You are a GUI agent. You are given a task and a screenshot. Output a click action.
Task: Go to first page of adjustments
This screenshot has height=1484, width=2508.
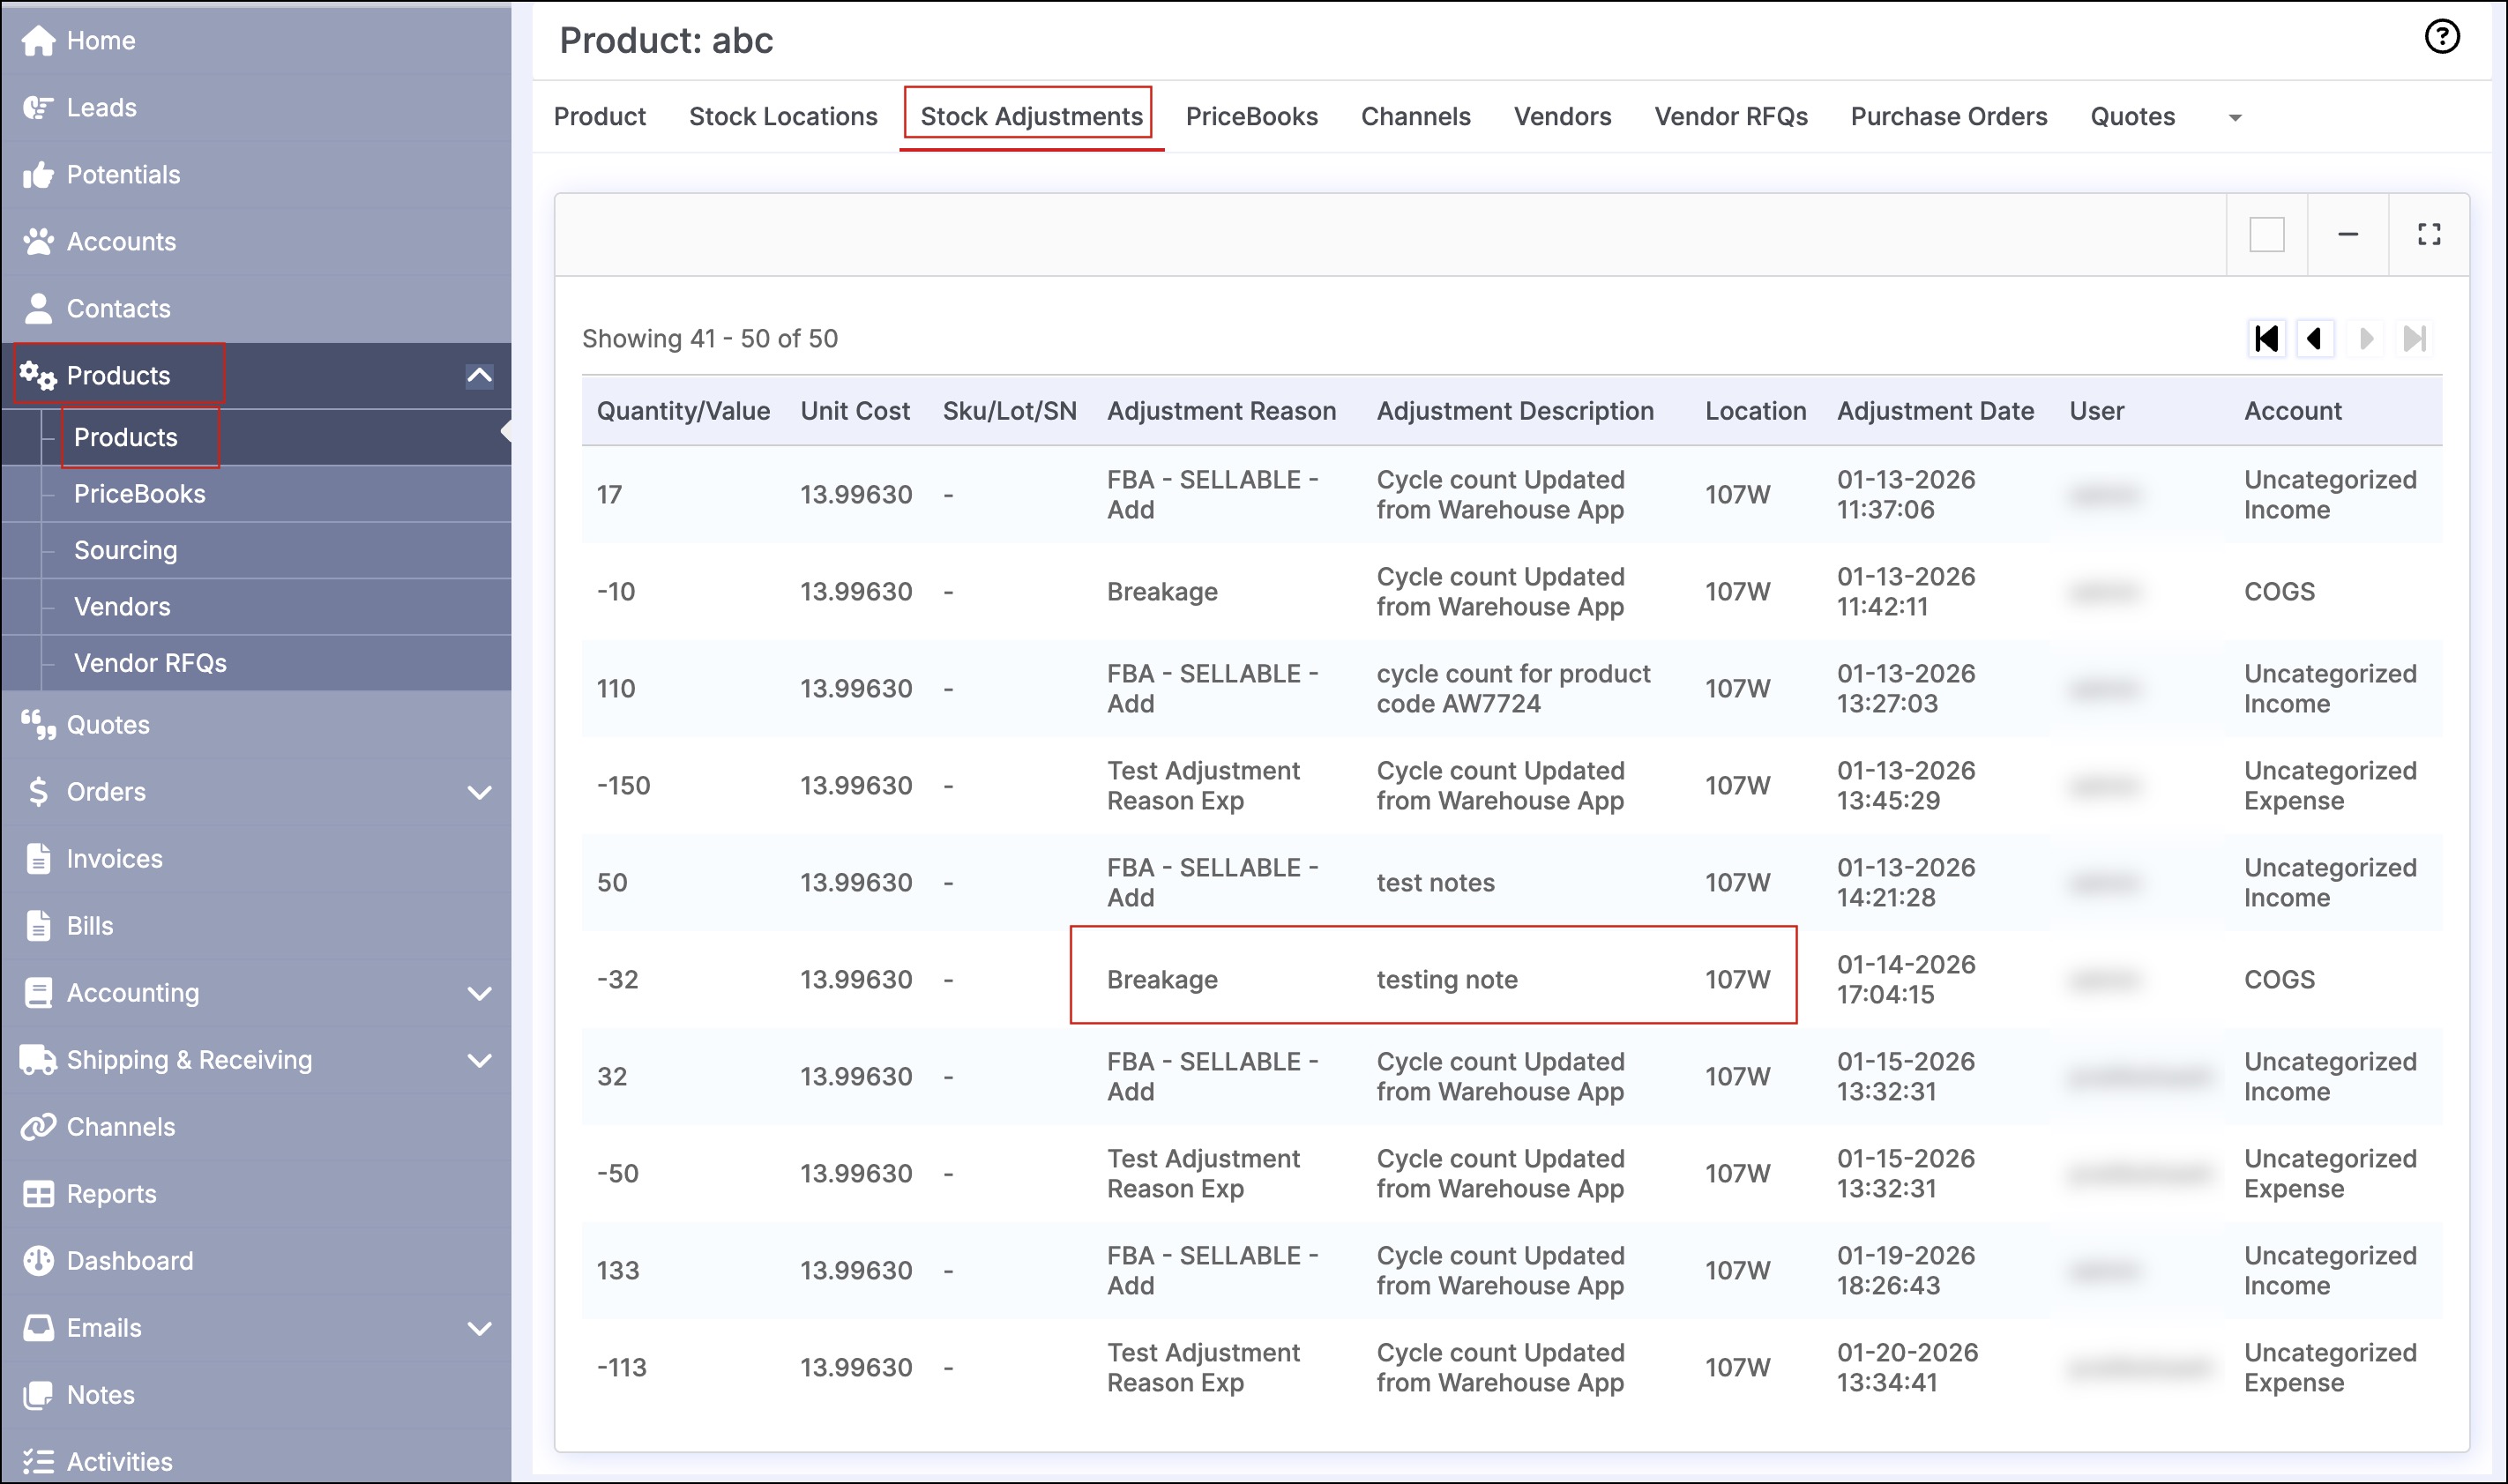tap(2266, 339)
